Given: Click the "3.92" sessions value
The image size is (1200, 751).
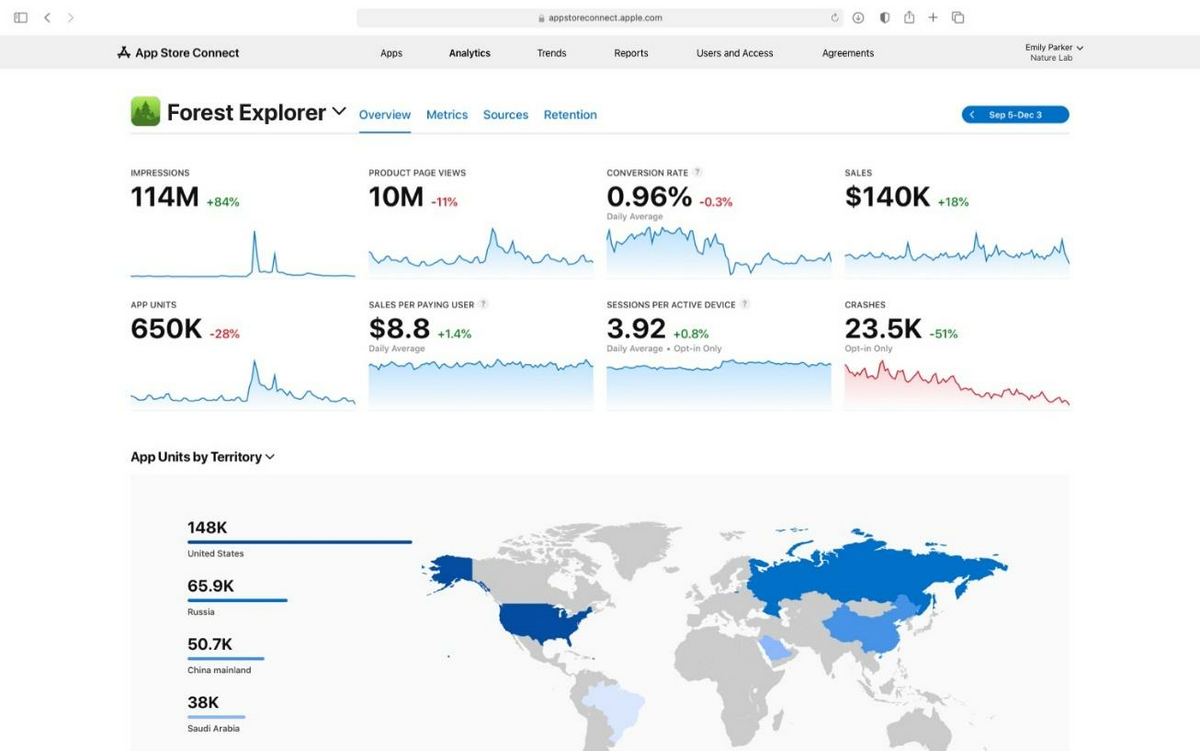Looking at the screenshot, I should pos(636,328).
